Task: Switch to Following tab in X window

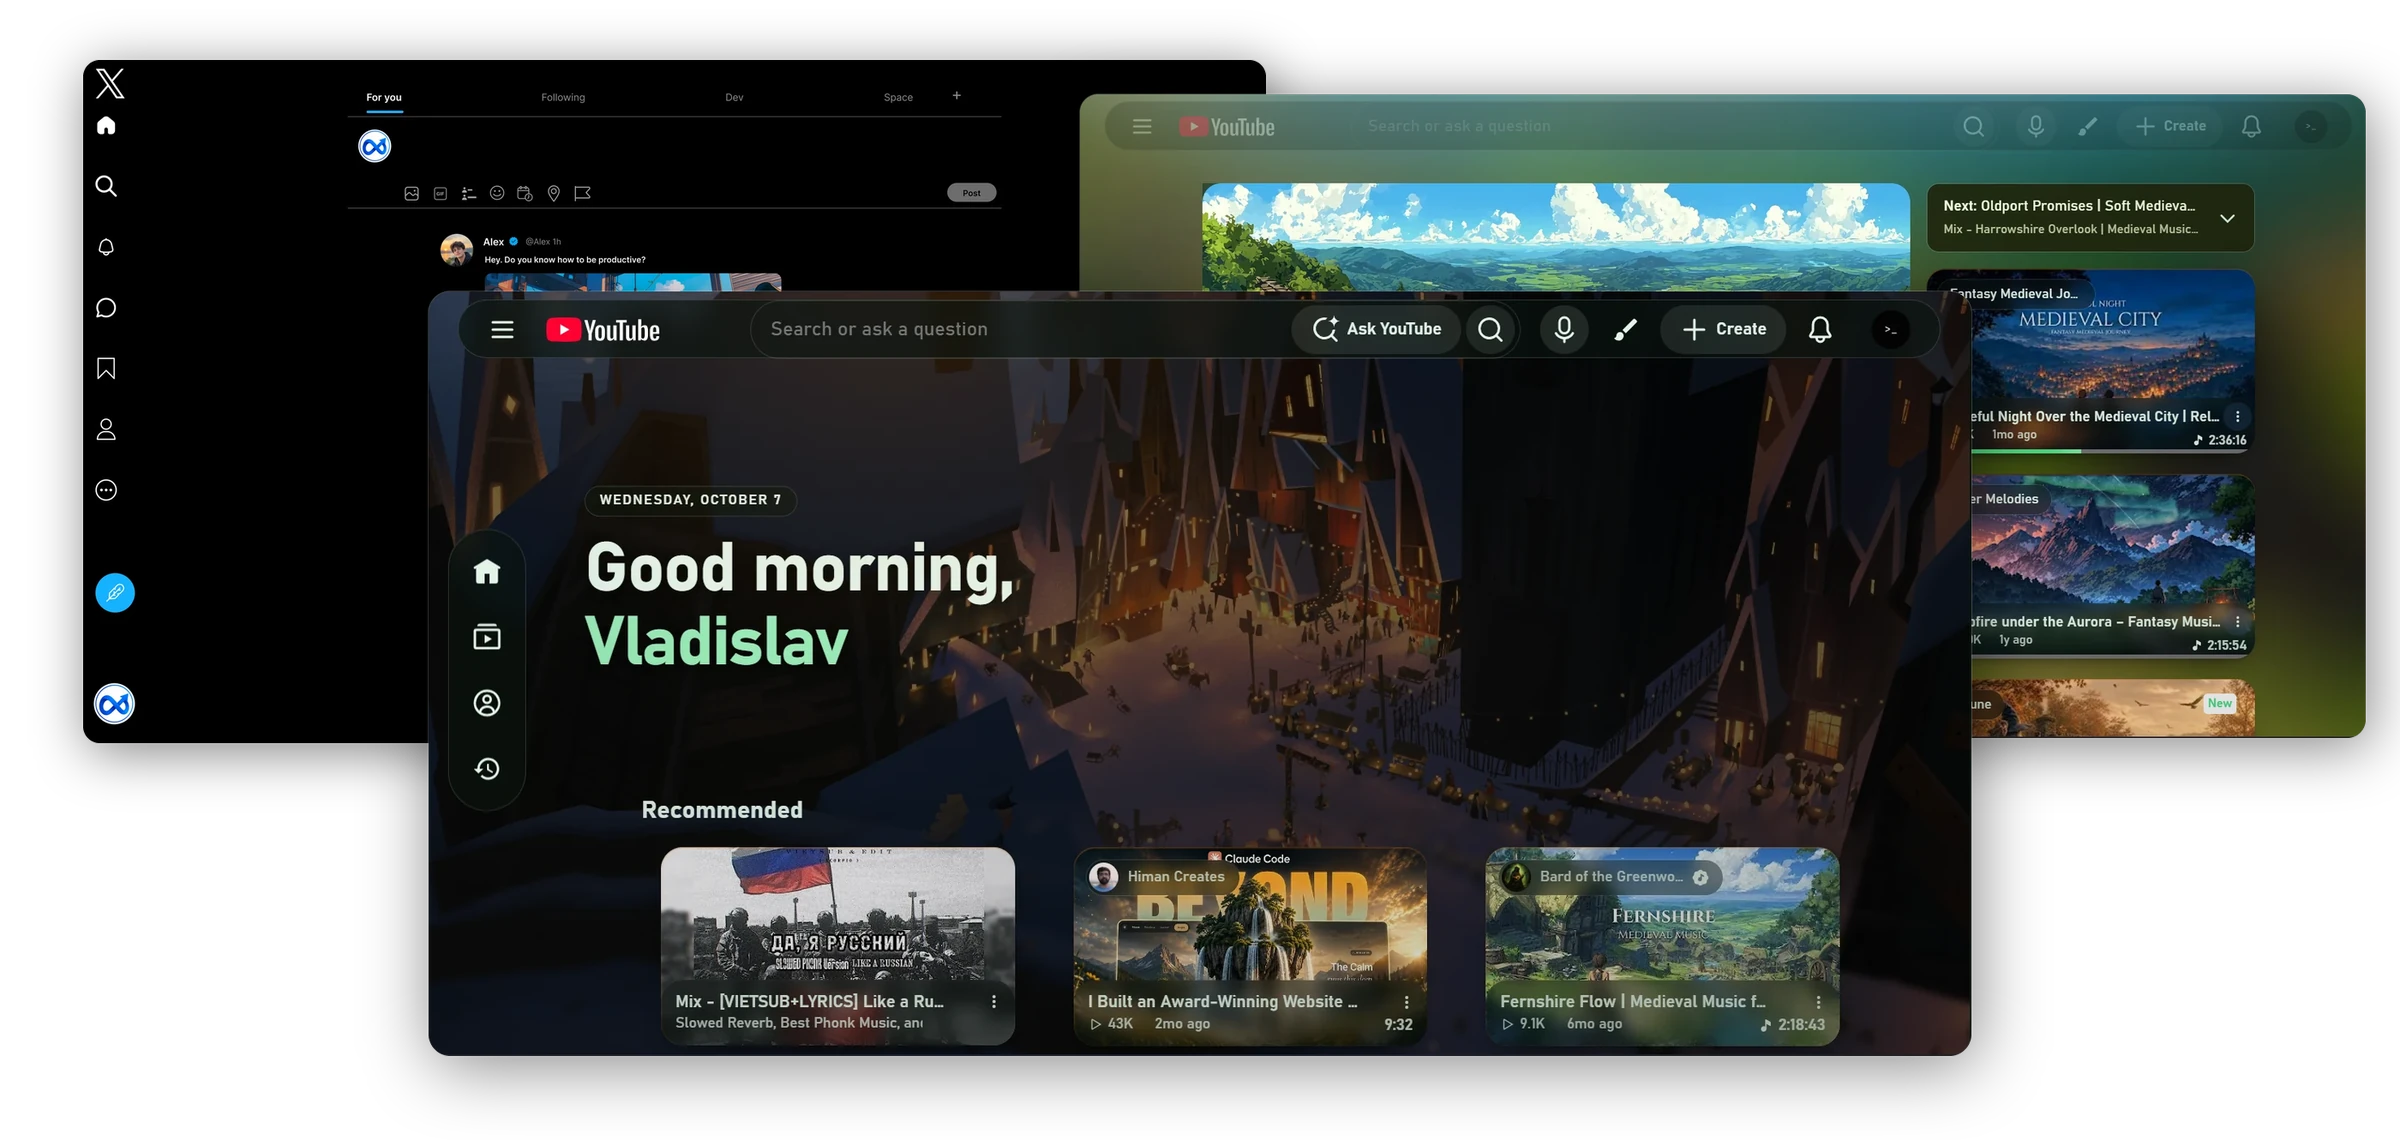Action: 563,97
